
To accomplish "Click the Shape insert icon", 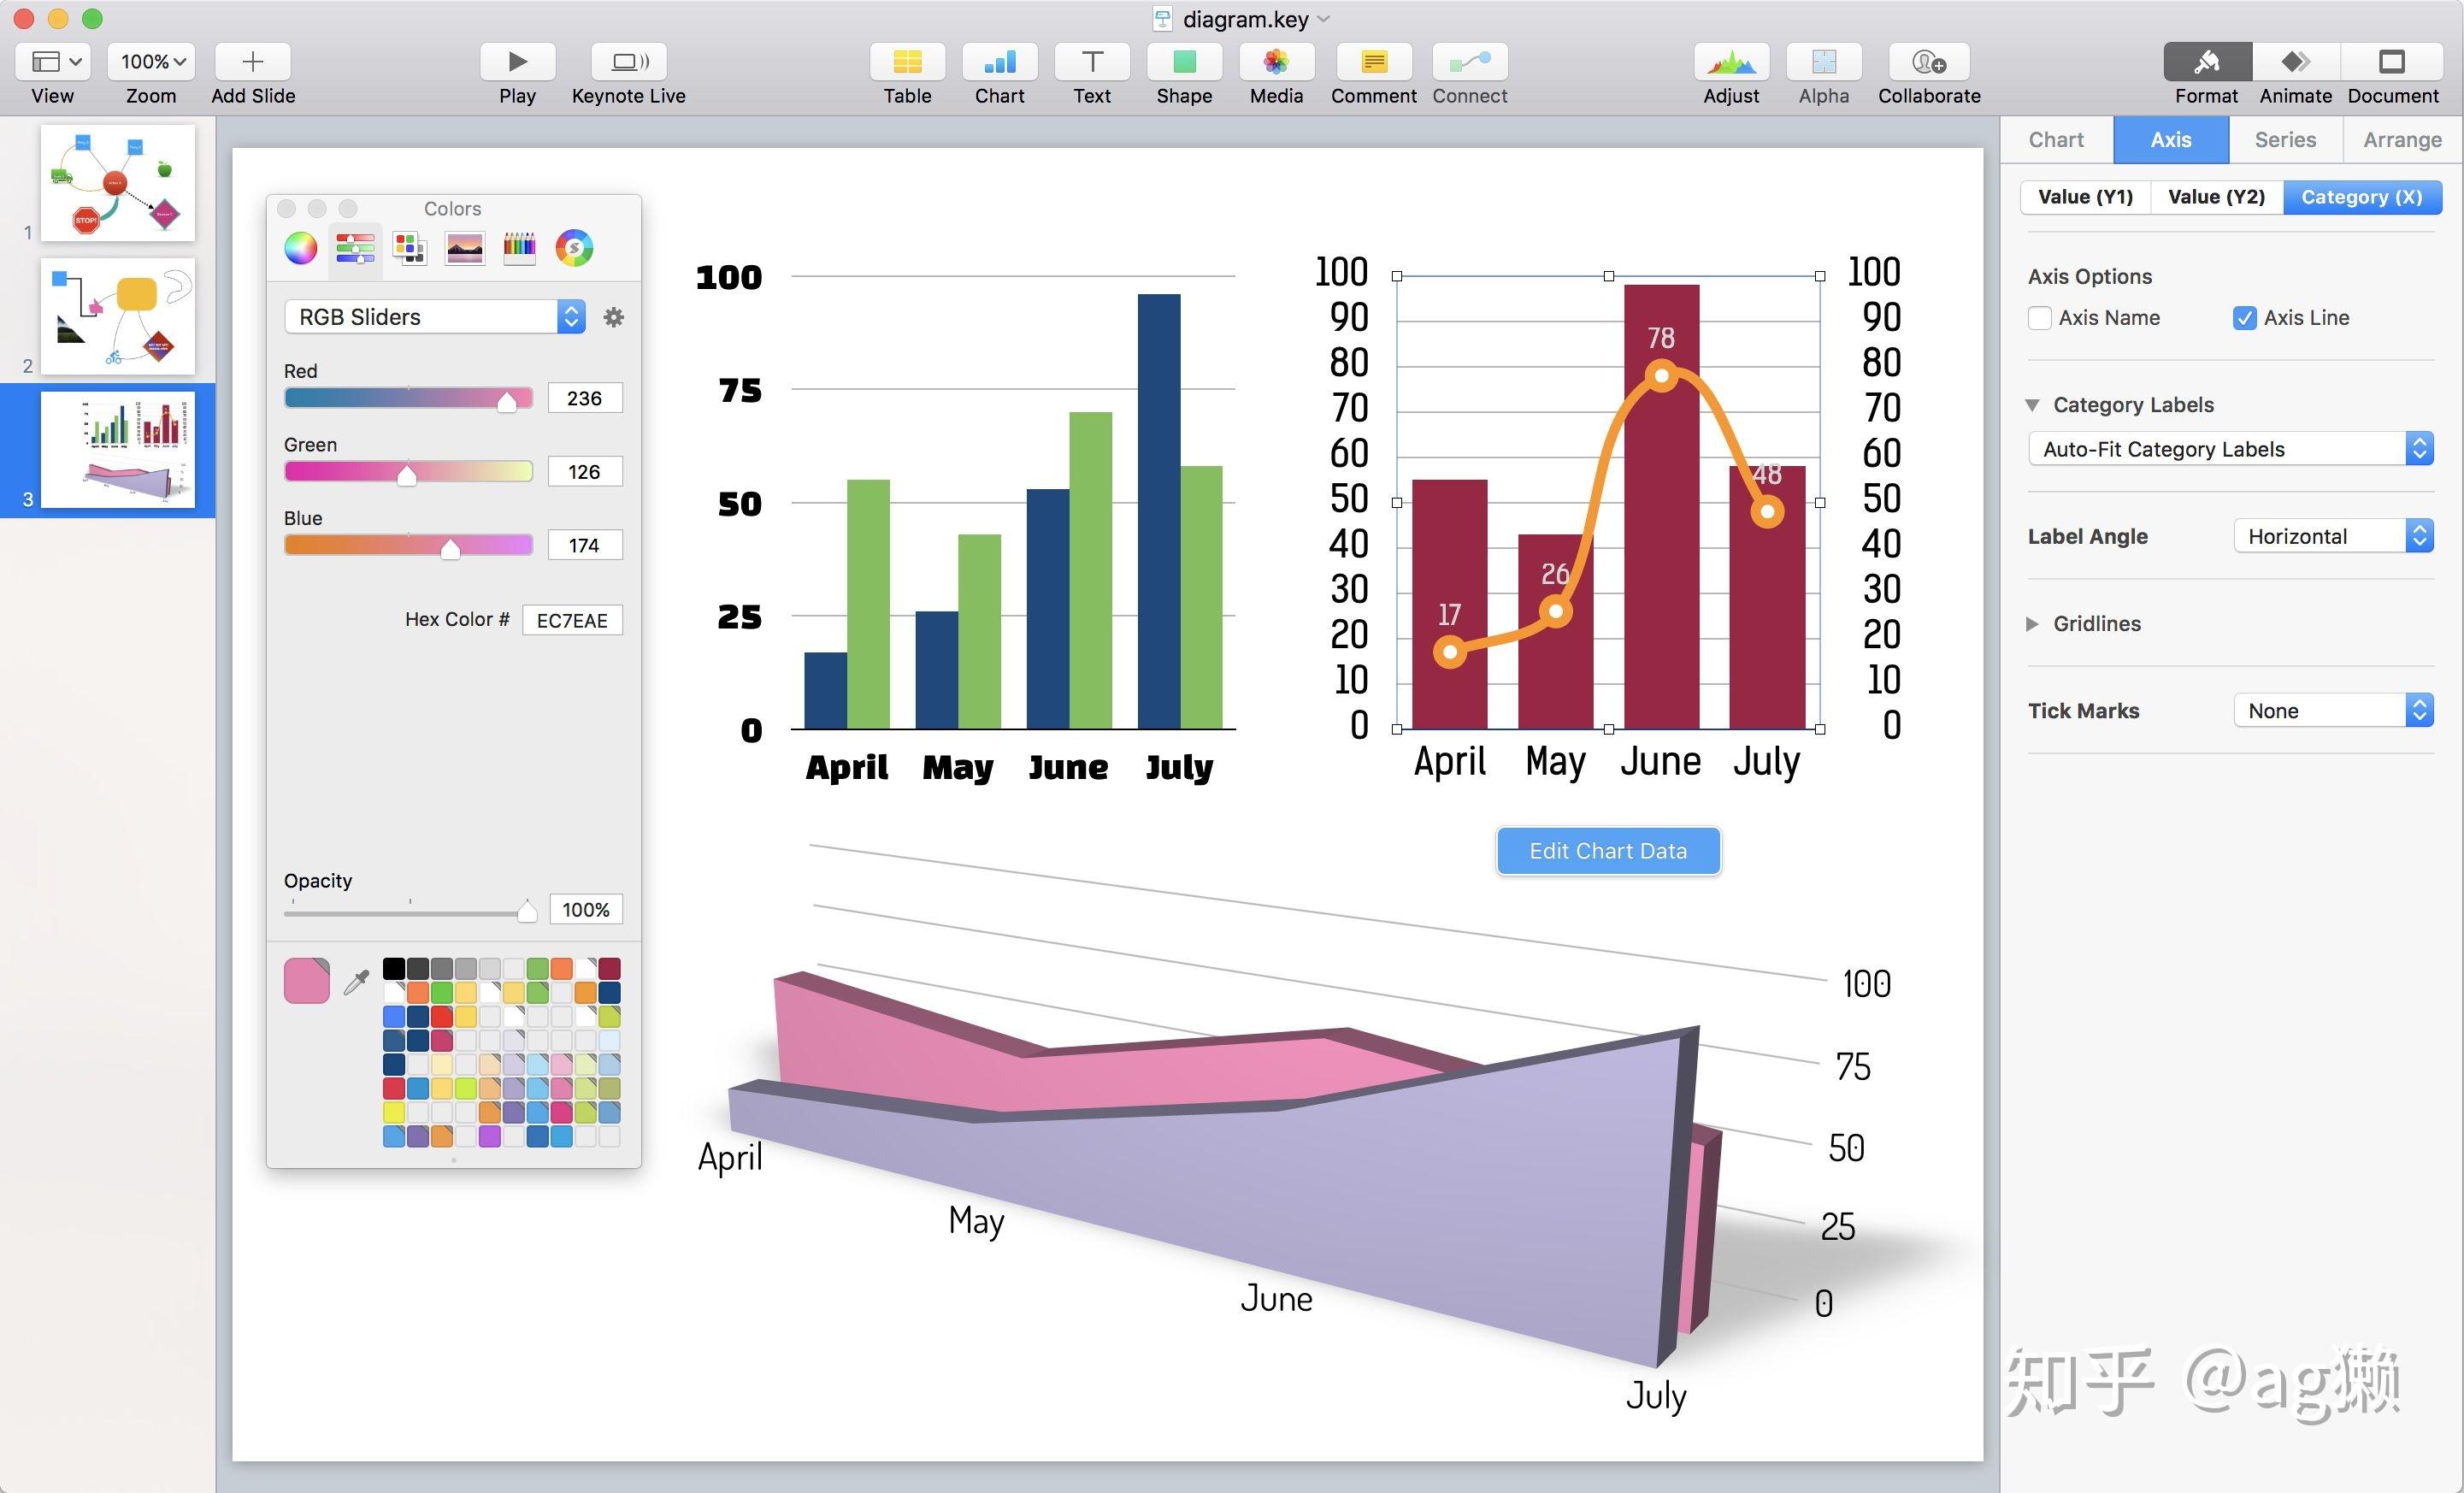I will (1184, 62).
